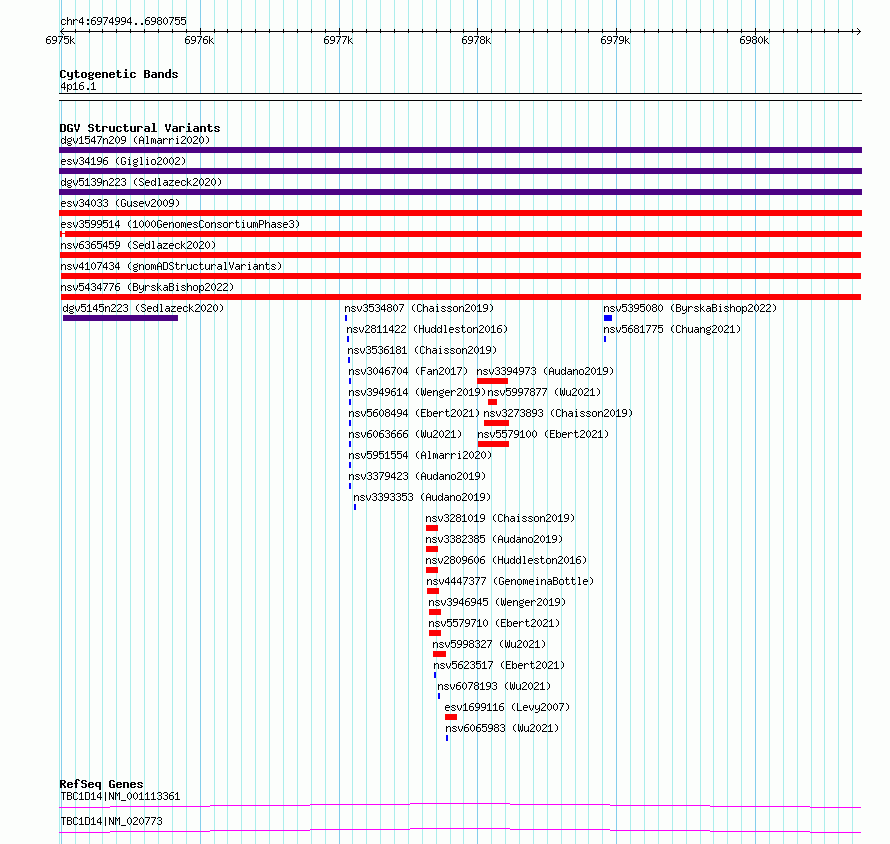Click the red bar under esv1699116
890x844 pixels.
coord(451,717)
